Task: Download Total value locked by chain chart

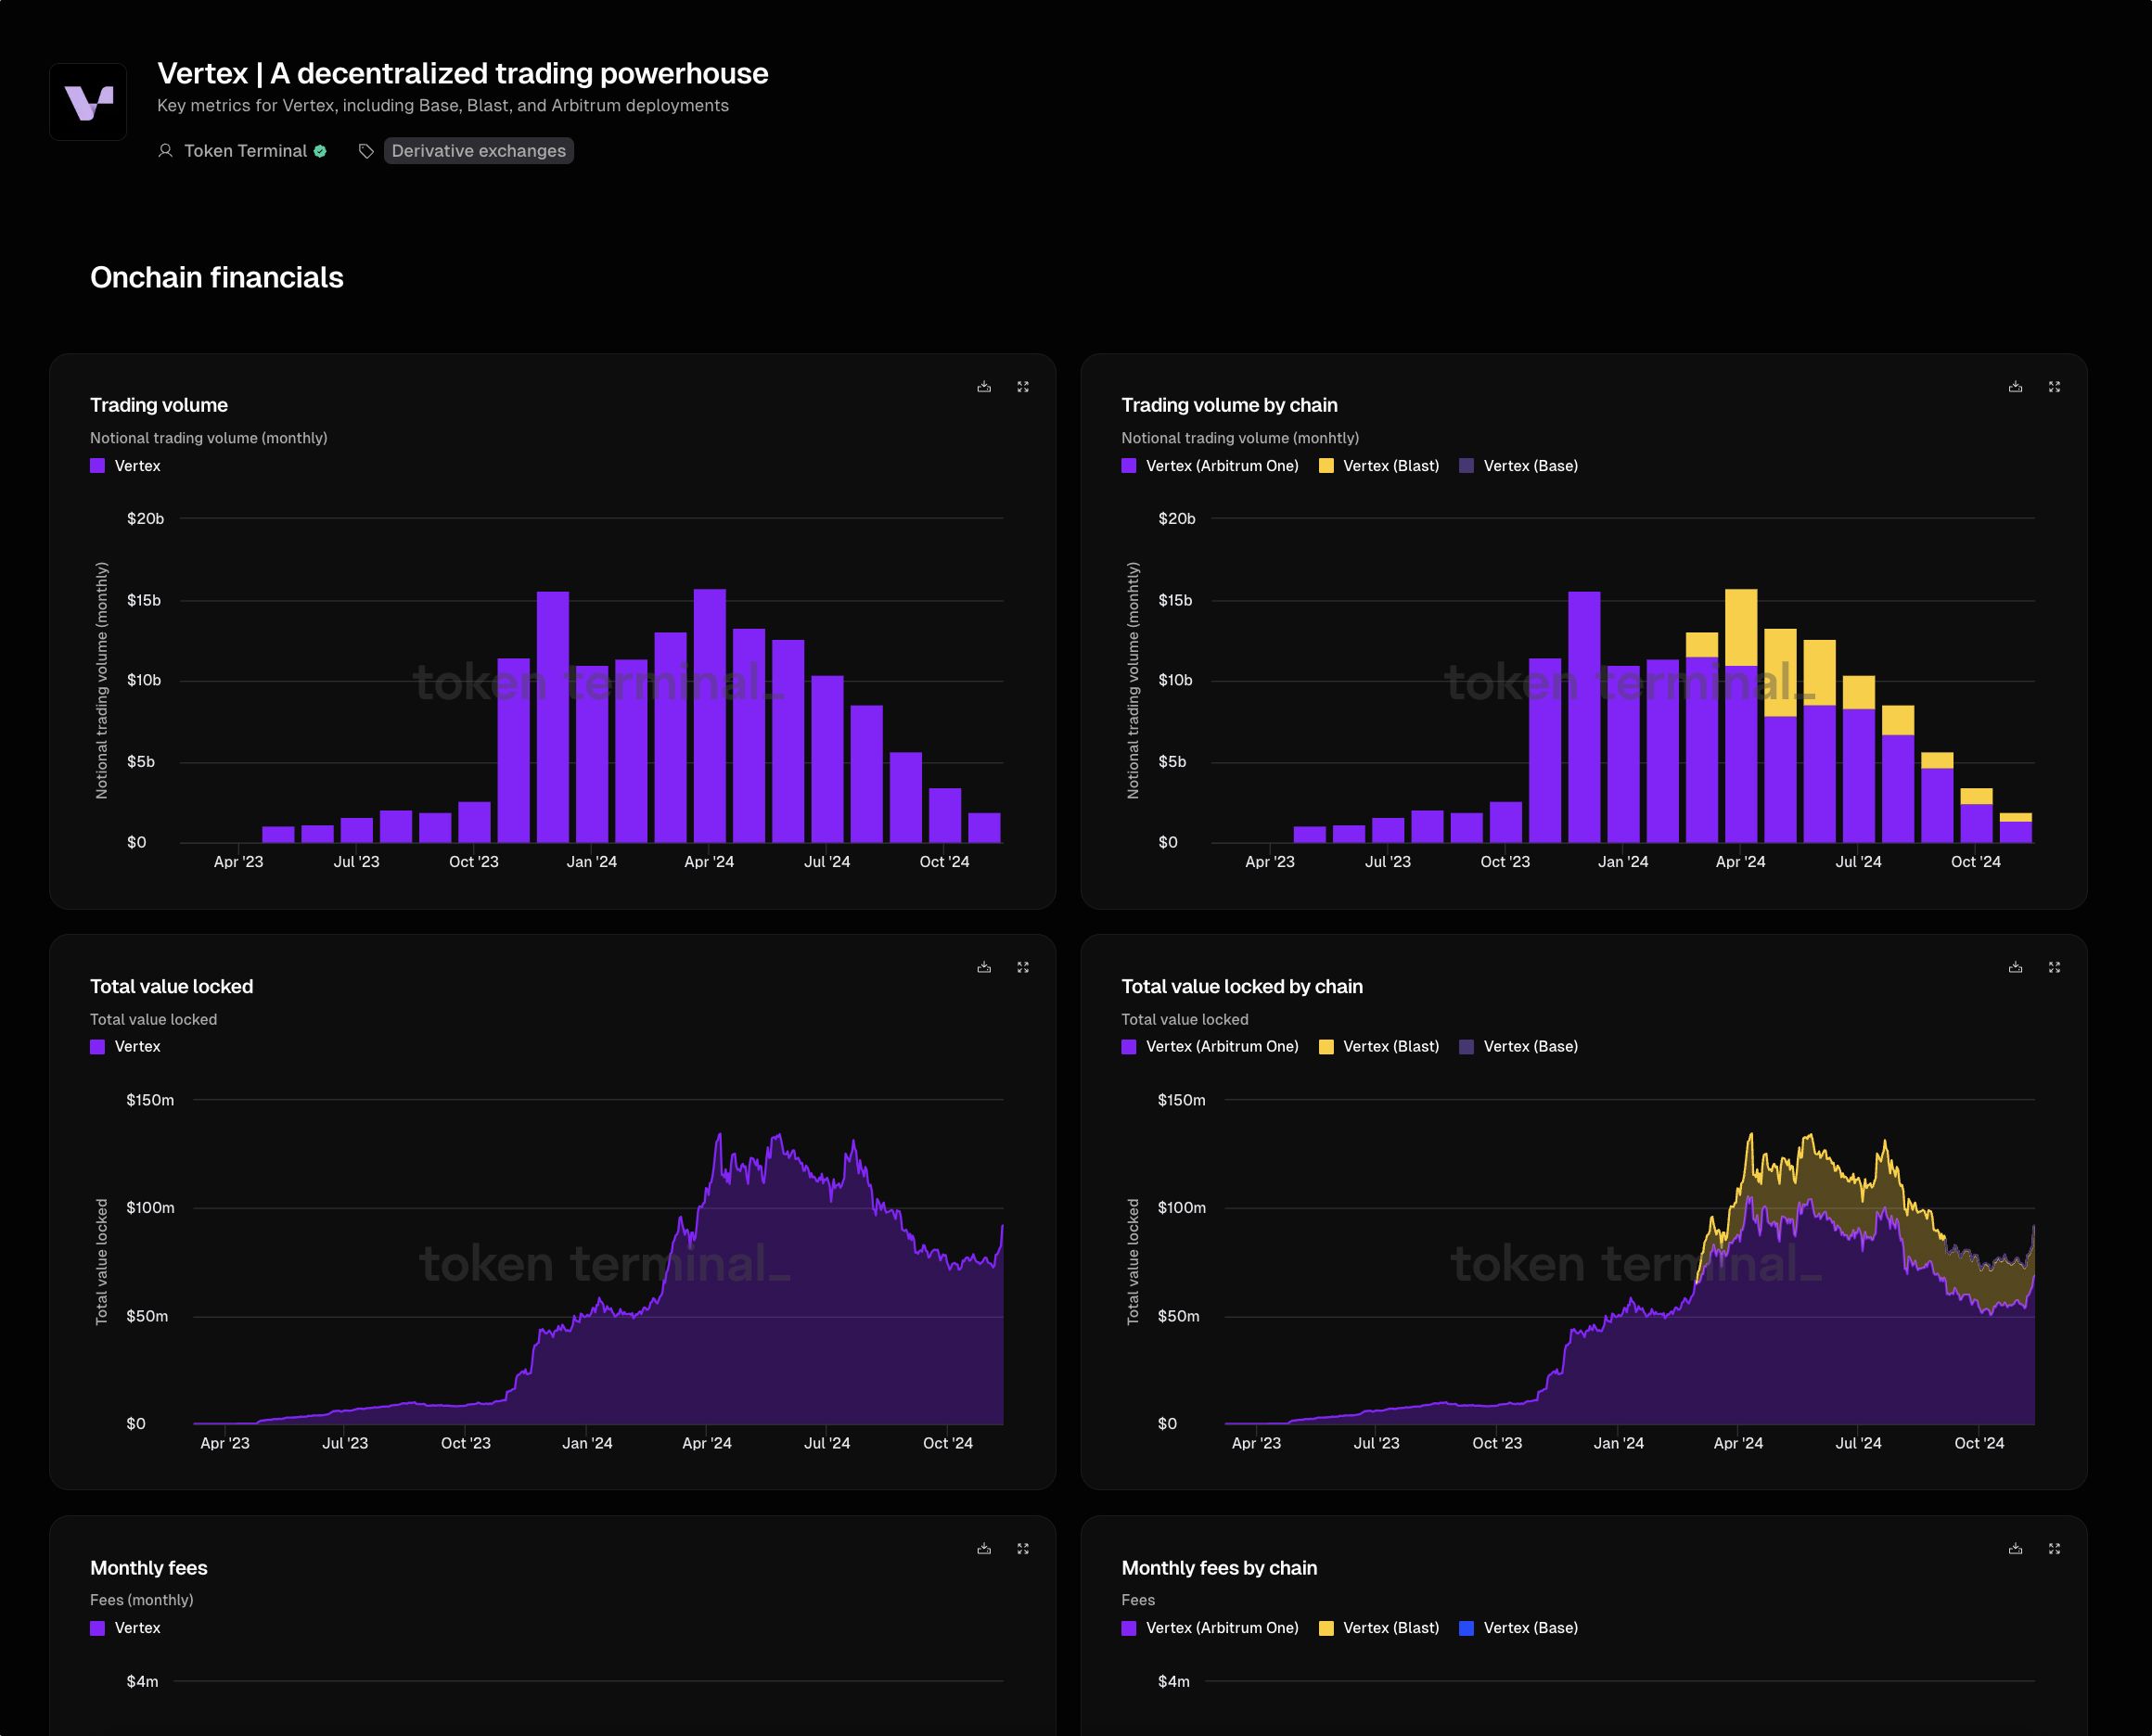Action: 2015,968
